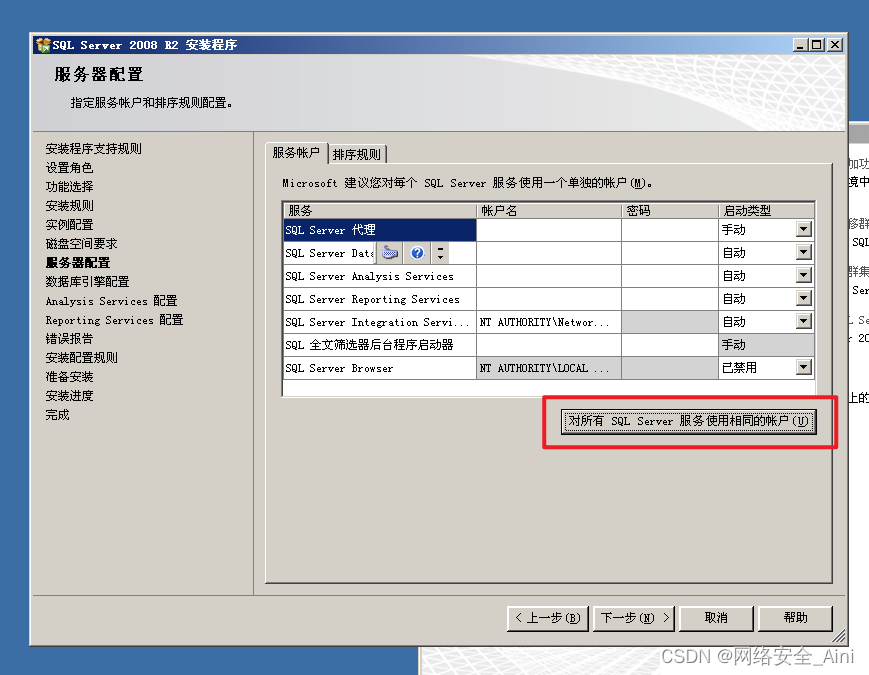Close the SQL Server setup window
The width and height of the screenshot is (869, 675).
click(x=835, y=45)
